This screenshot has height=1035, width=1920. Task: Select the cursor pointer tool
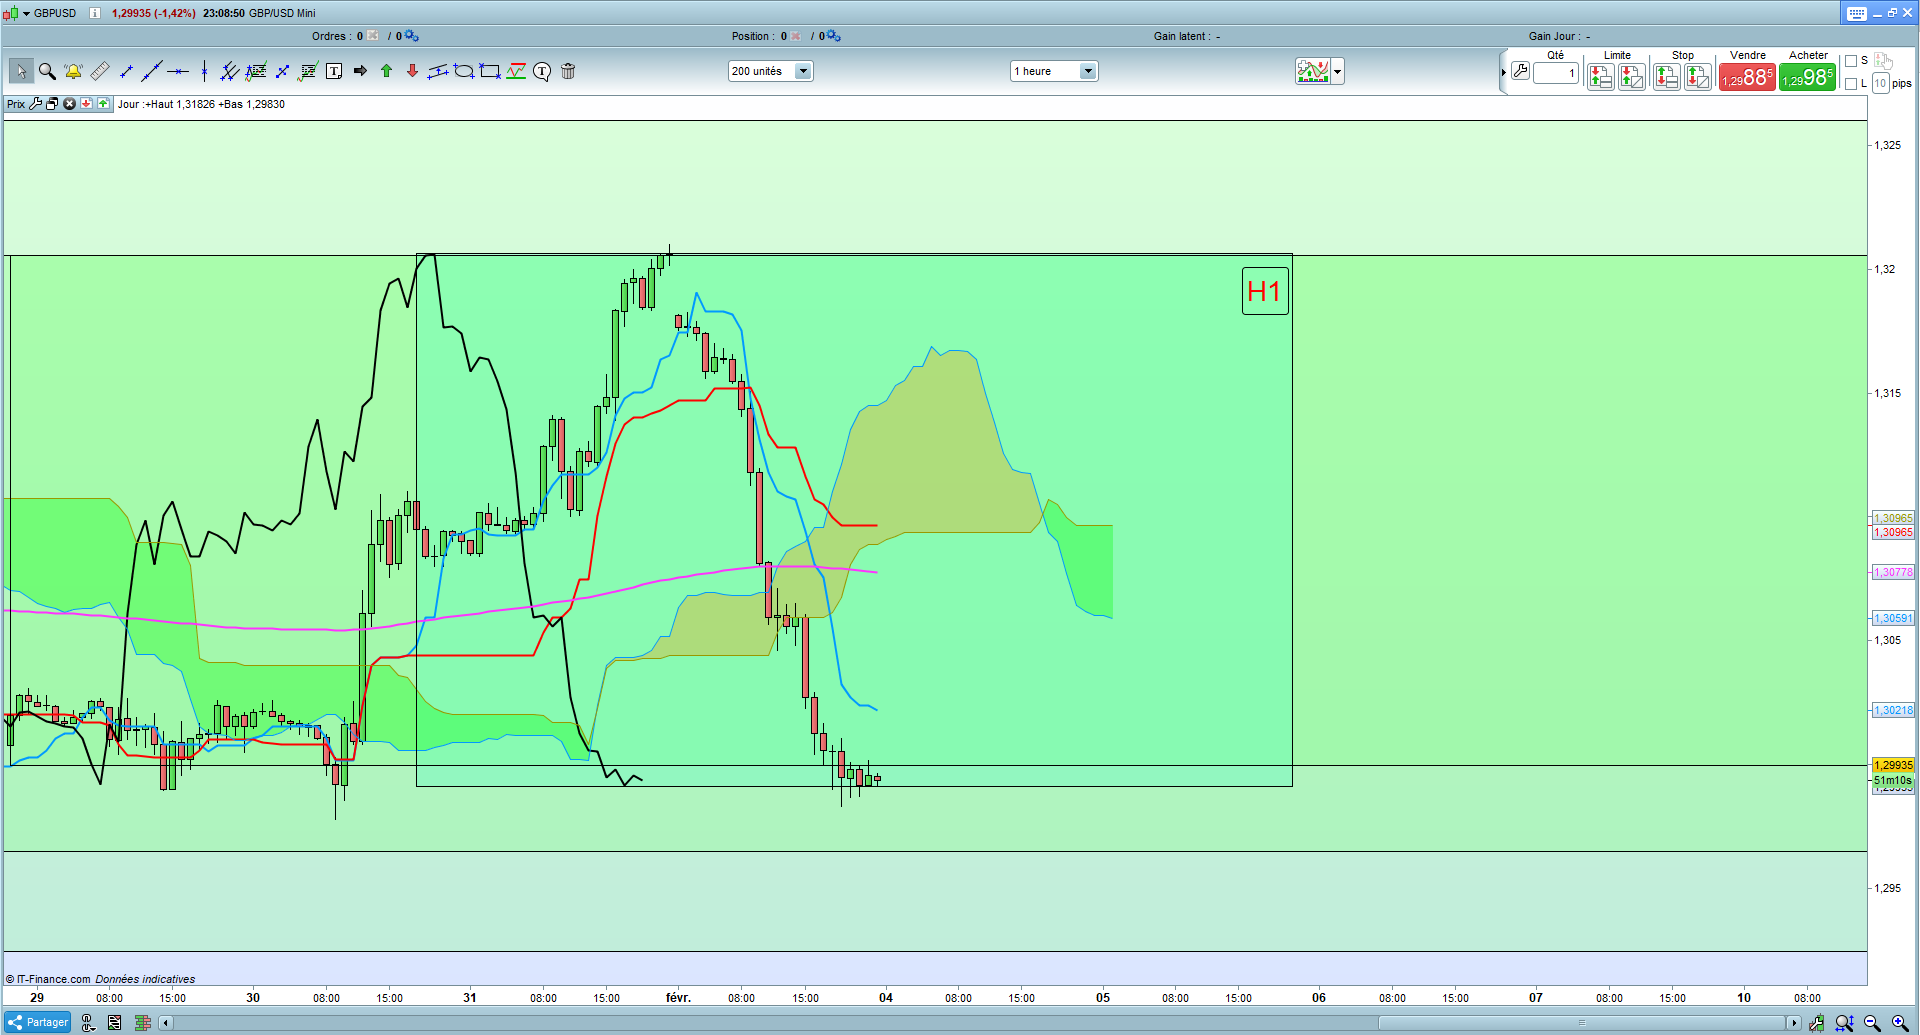[21, 71]
